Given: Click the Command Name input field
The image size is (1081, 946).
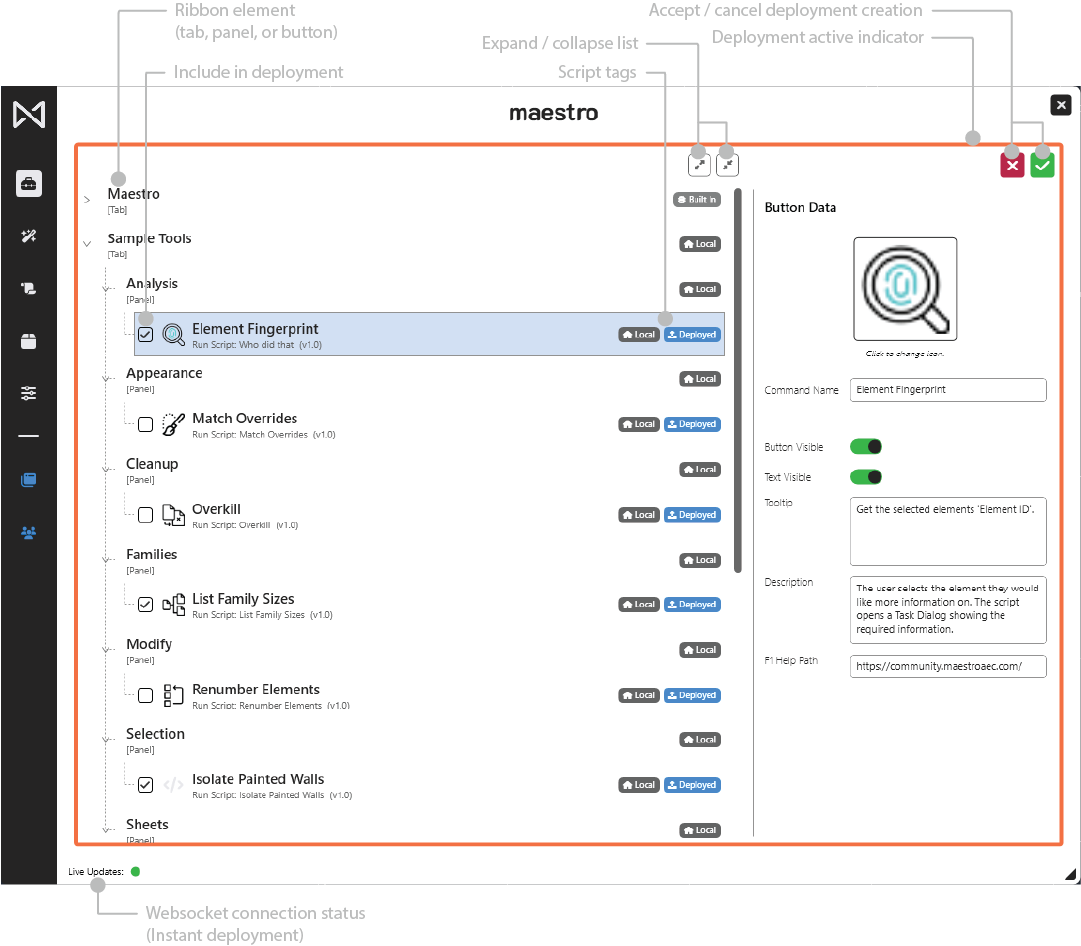Looking at the screenshot, I should tap(947, 390).
